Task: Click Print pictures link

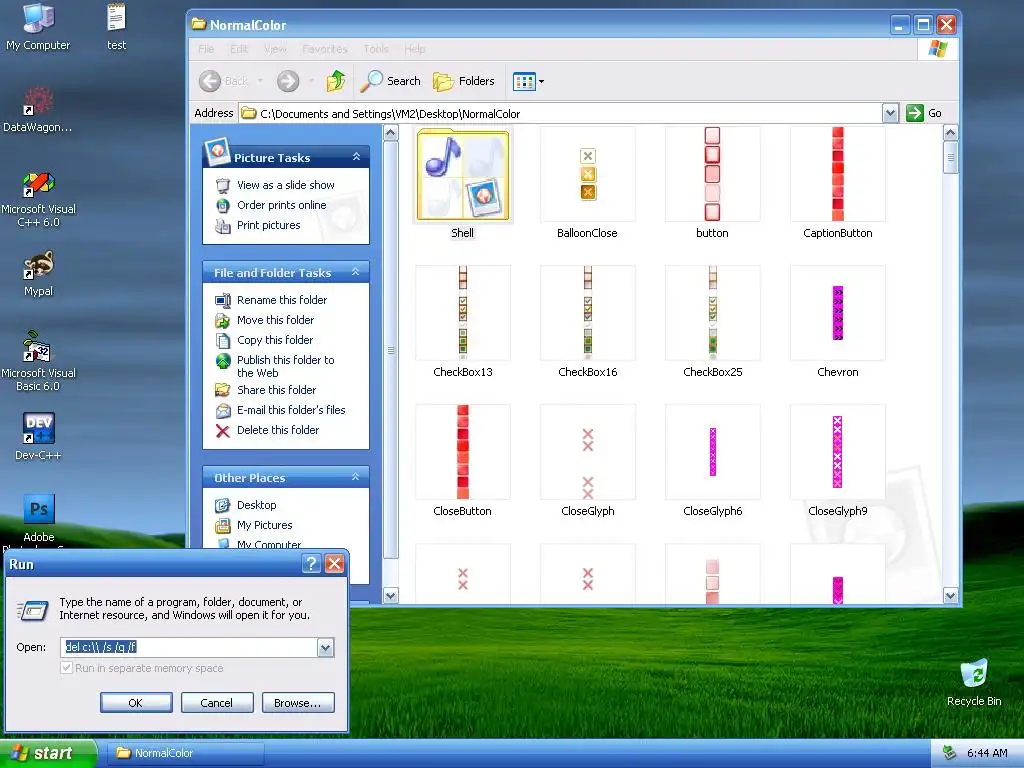Action: tap(268, 225)
